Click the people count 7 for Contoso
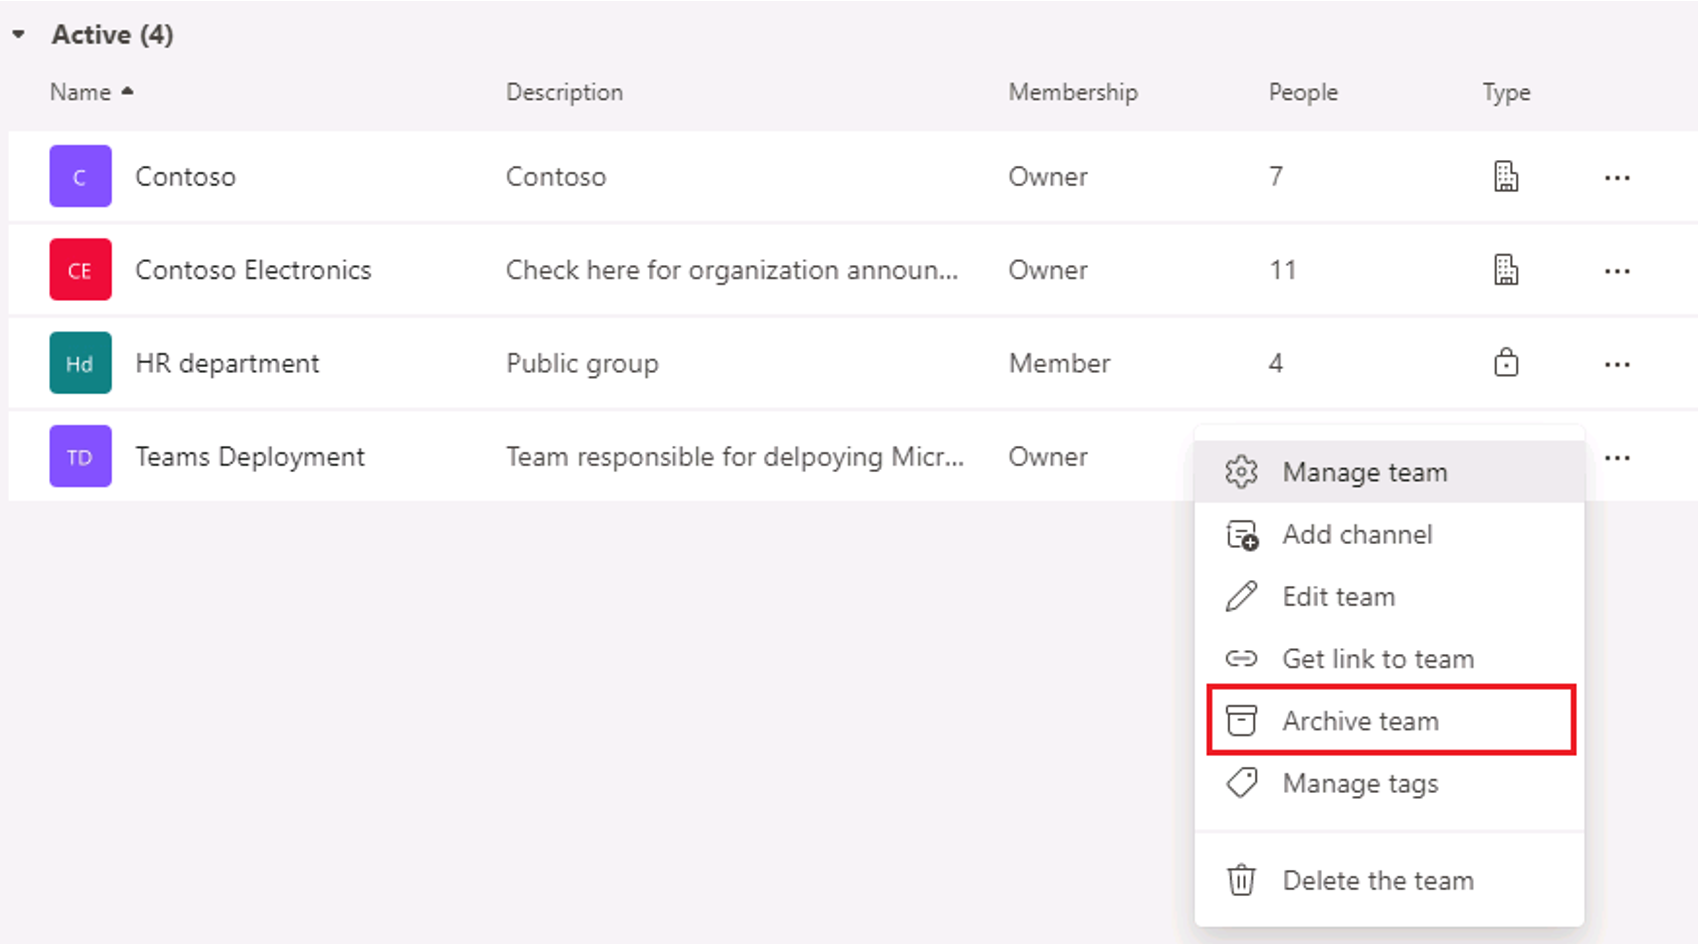Image resolution: width=1698 pixels, height=944 pixels. tap(1276, 177)
